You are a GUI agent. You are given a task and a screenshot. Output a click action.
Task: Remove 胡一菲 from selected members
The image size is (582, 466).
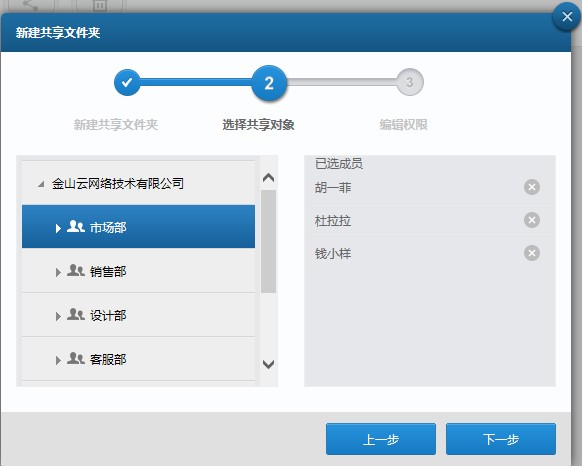[532, 187]
